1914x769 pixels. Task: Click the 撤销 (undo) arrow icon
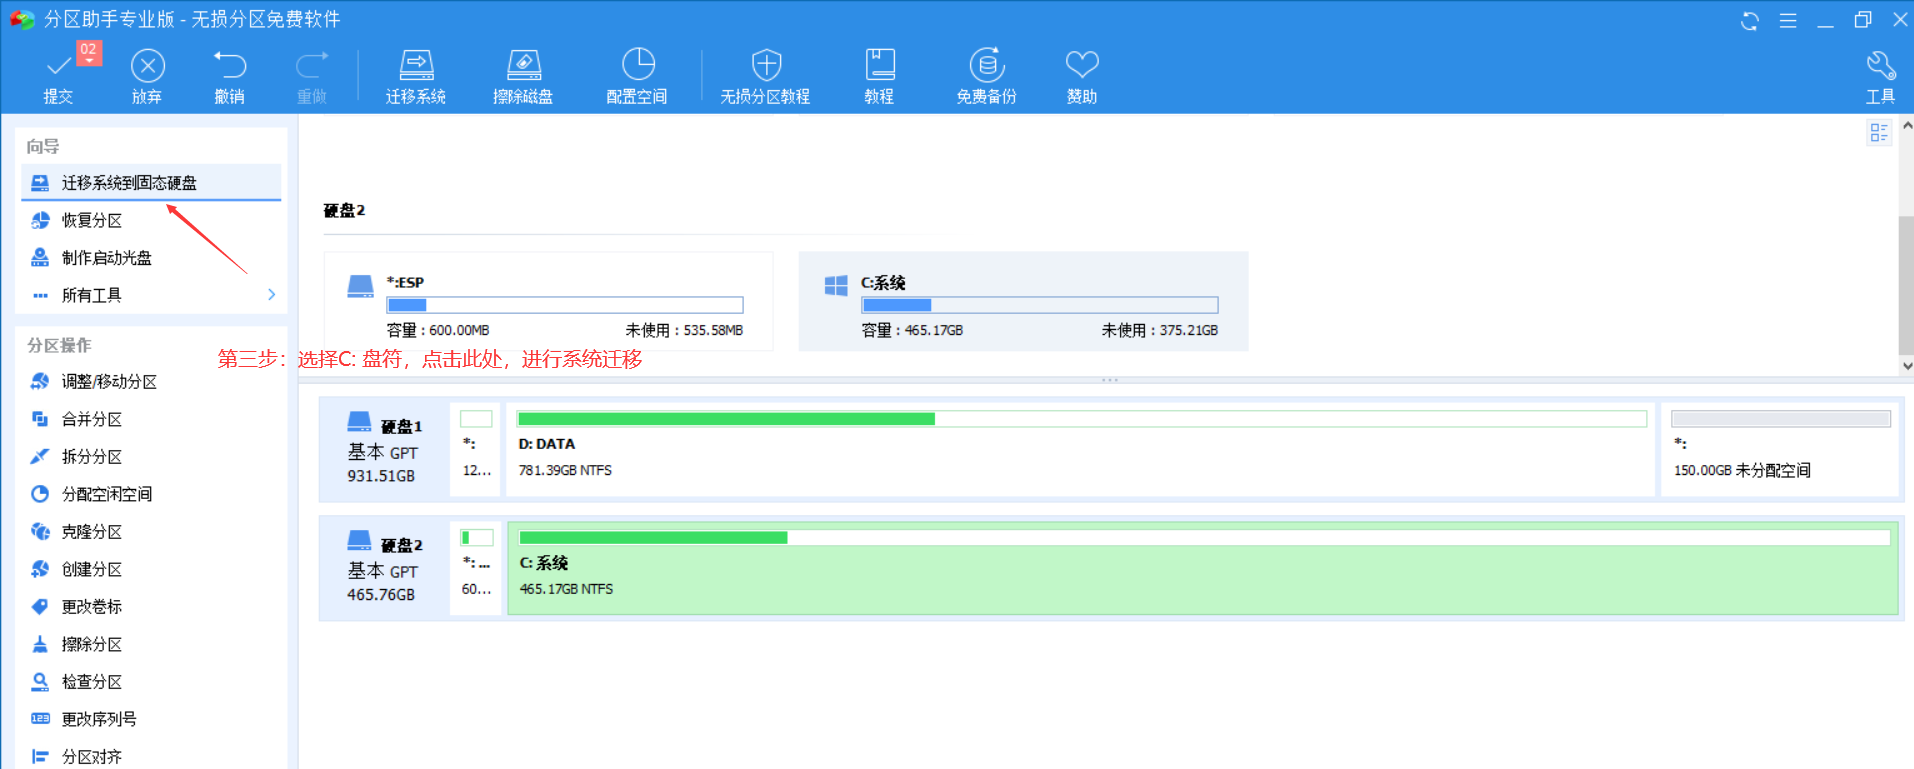tap(230, 66)
